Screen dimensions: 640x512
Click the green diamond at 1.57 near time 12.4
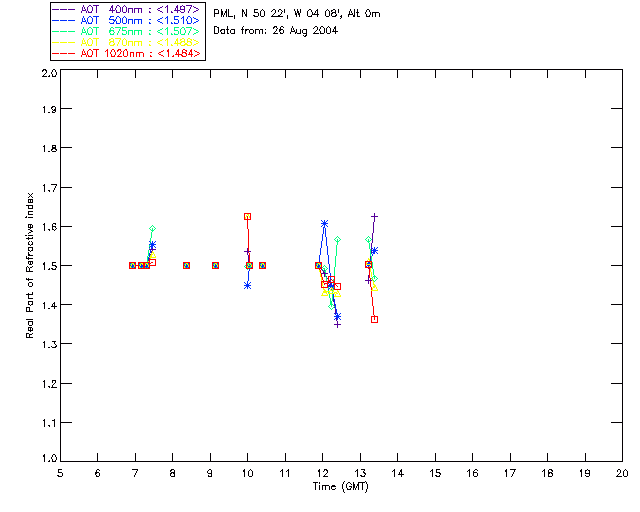(337, 240)
